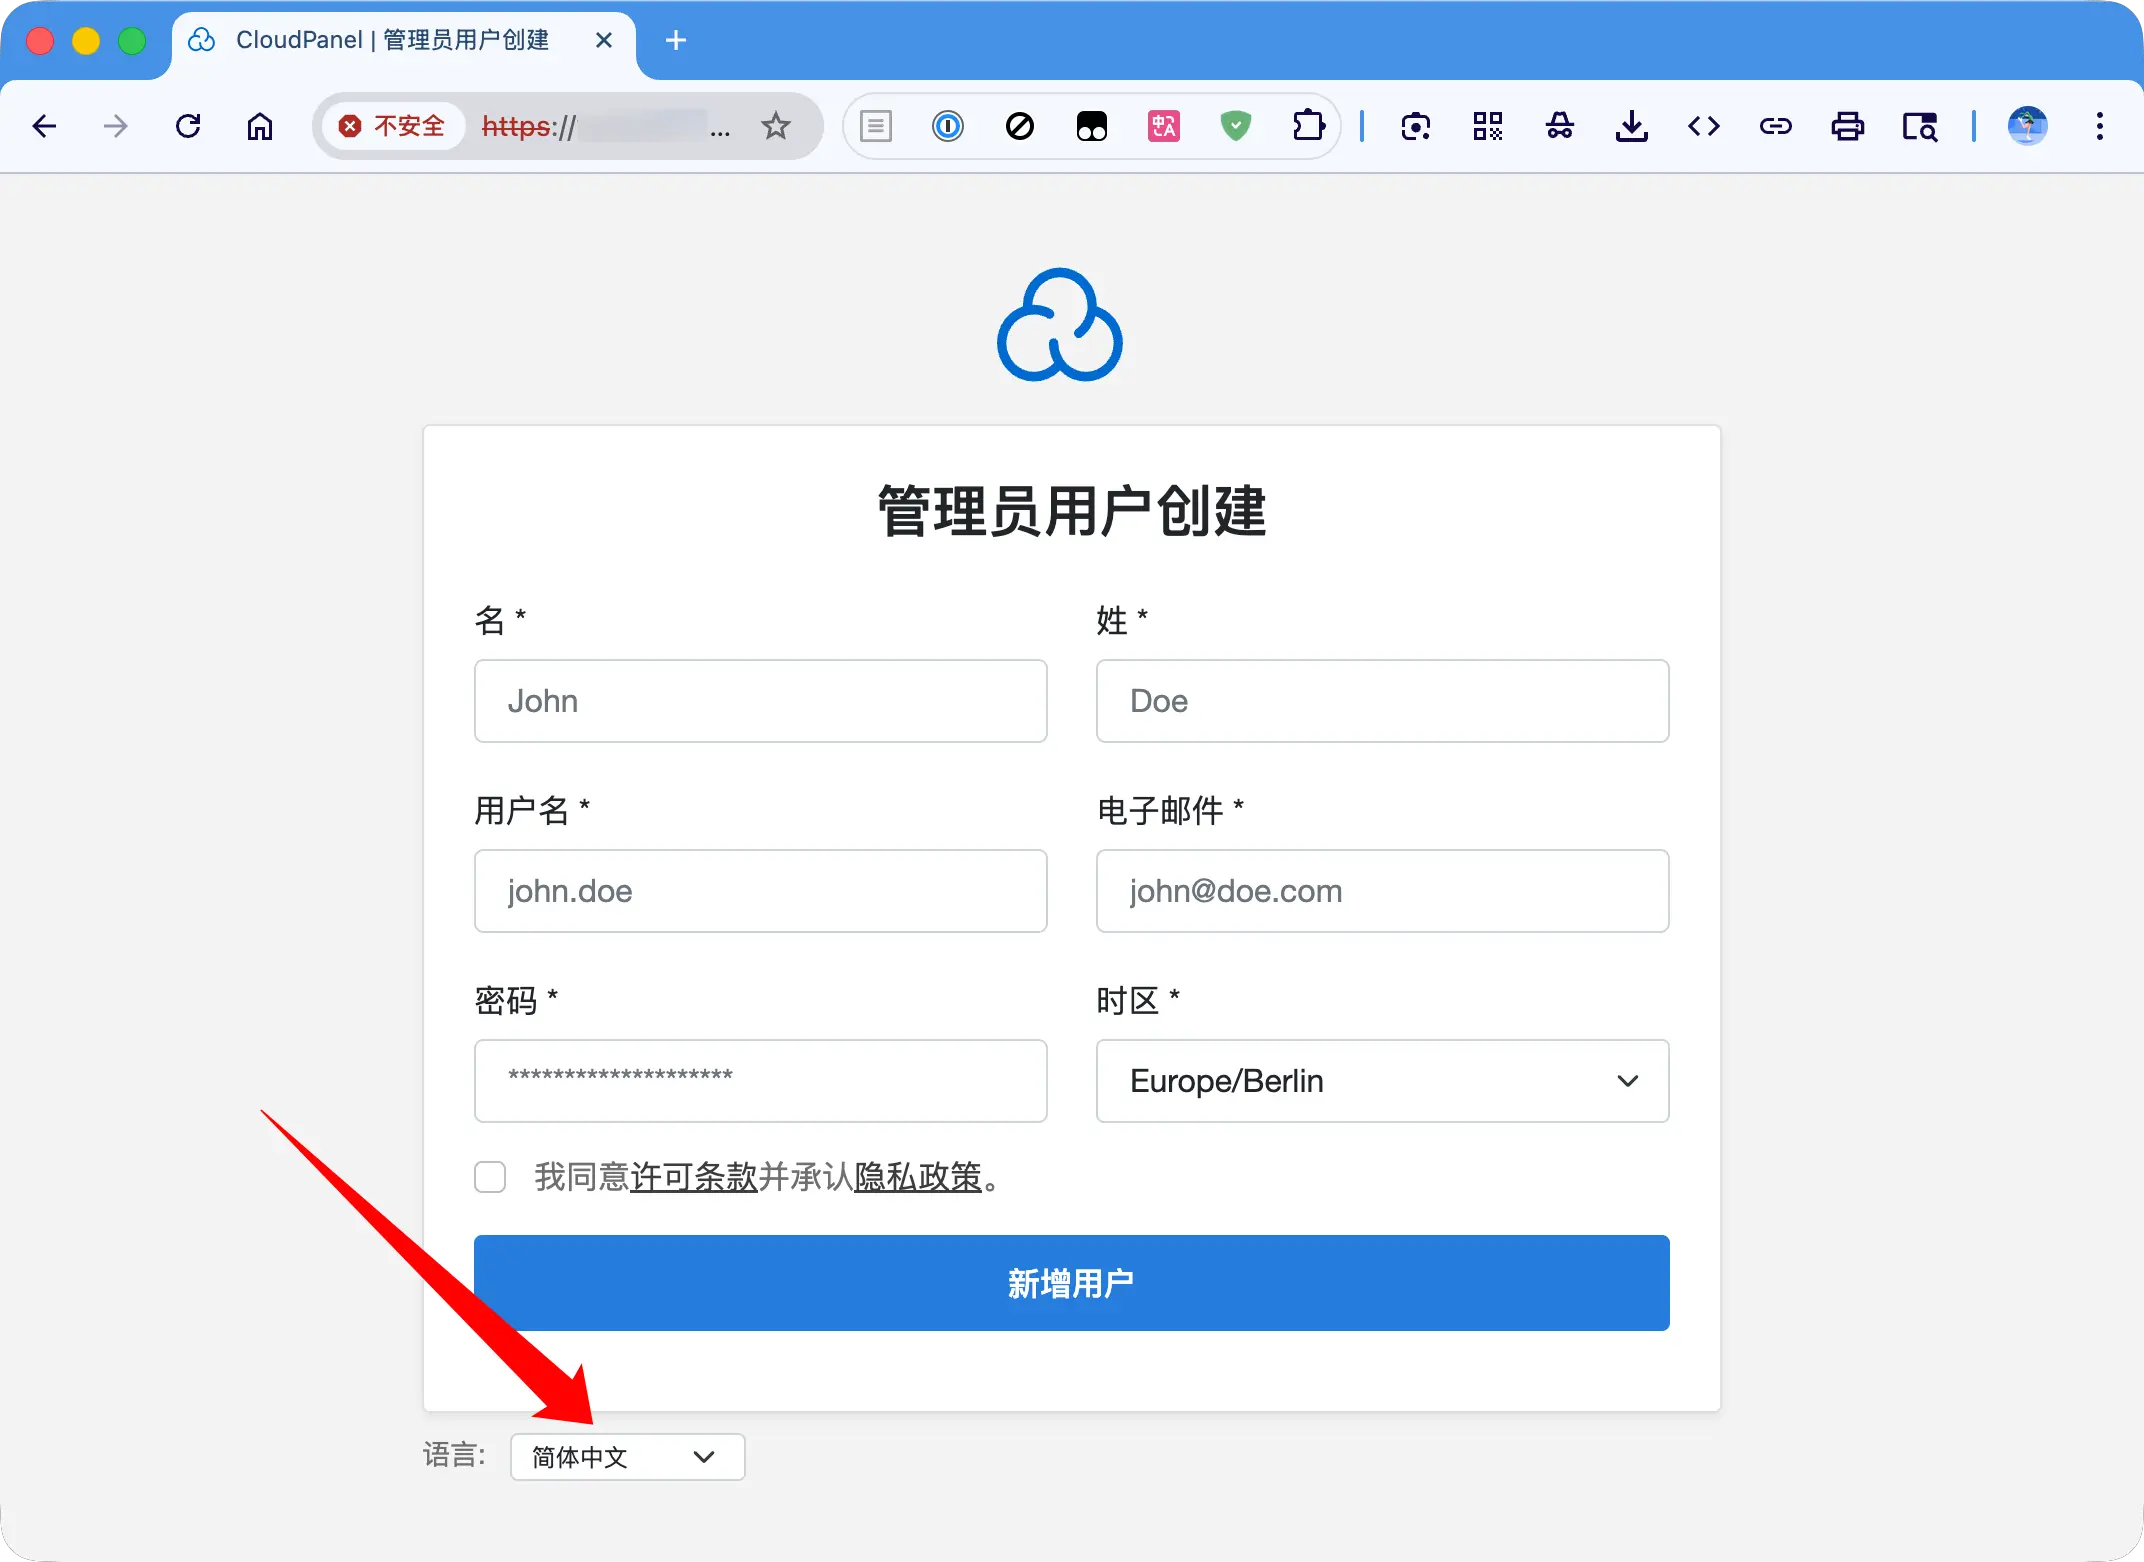Screen dimensions: 2144x1562
Task: Check the agree to license terms checkbox
Action: coord(490,1177)
